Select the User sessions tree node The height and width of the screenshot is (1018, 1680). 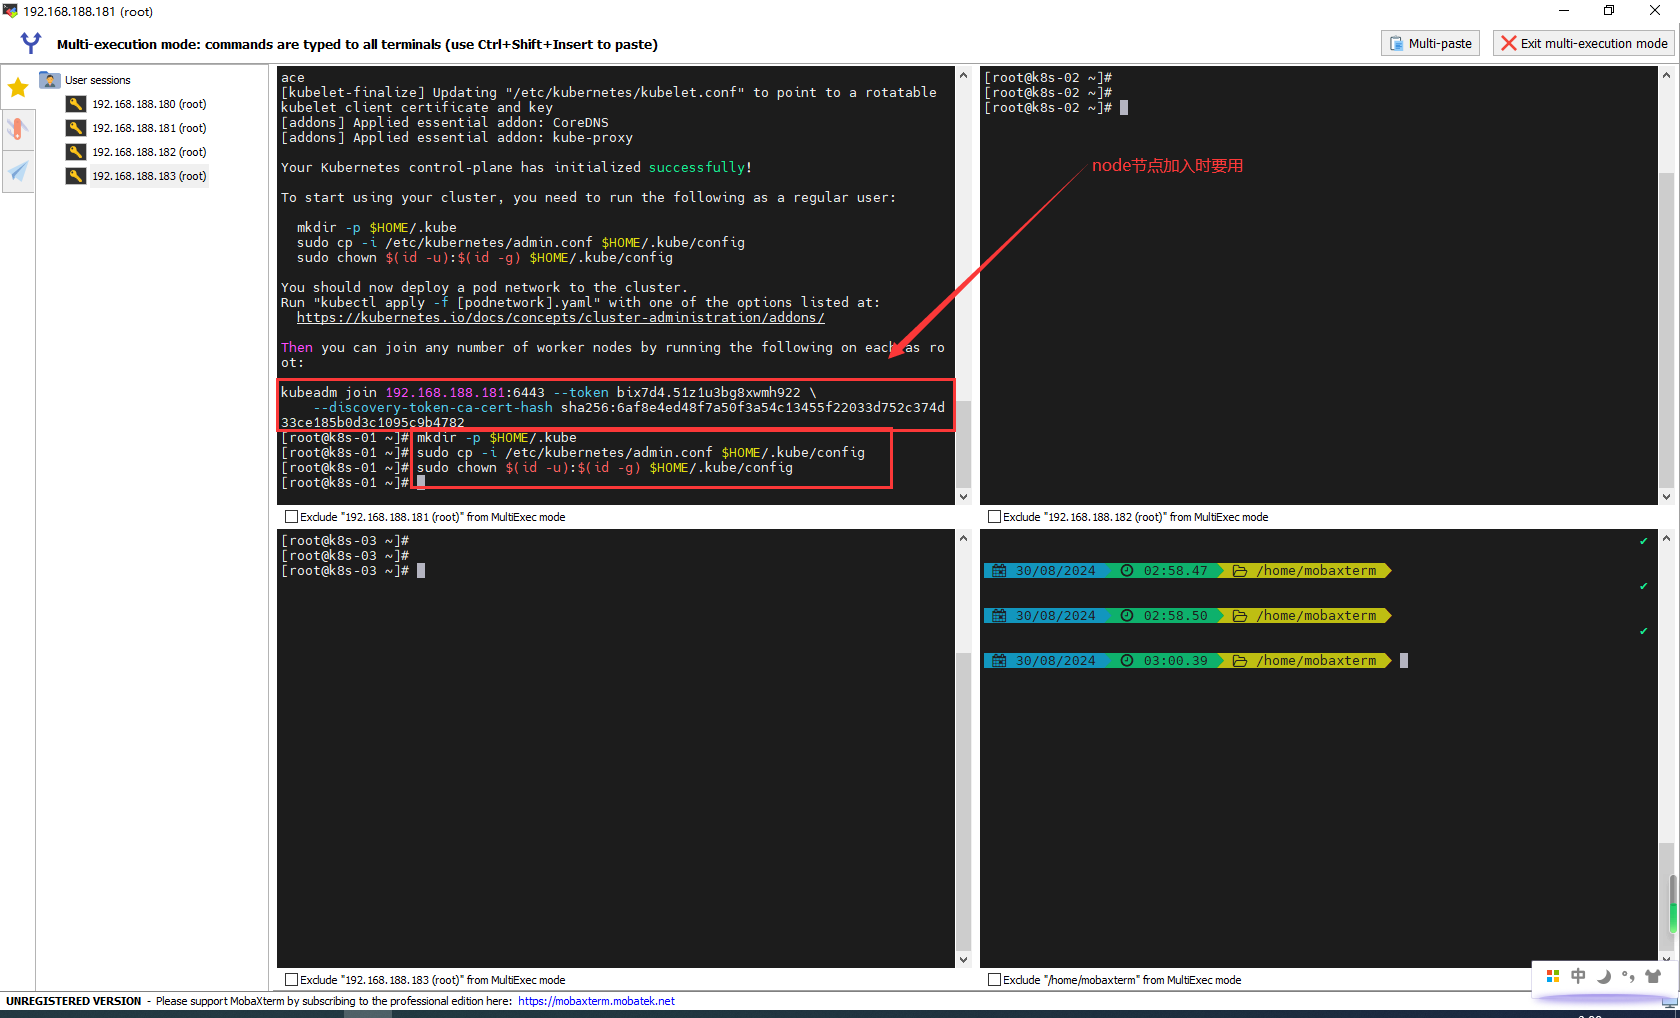pos(97,80)
